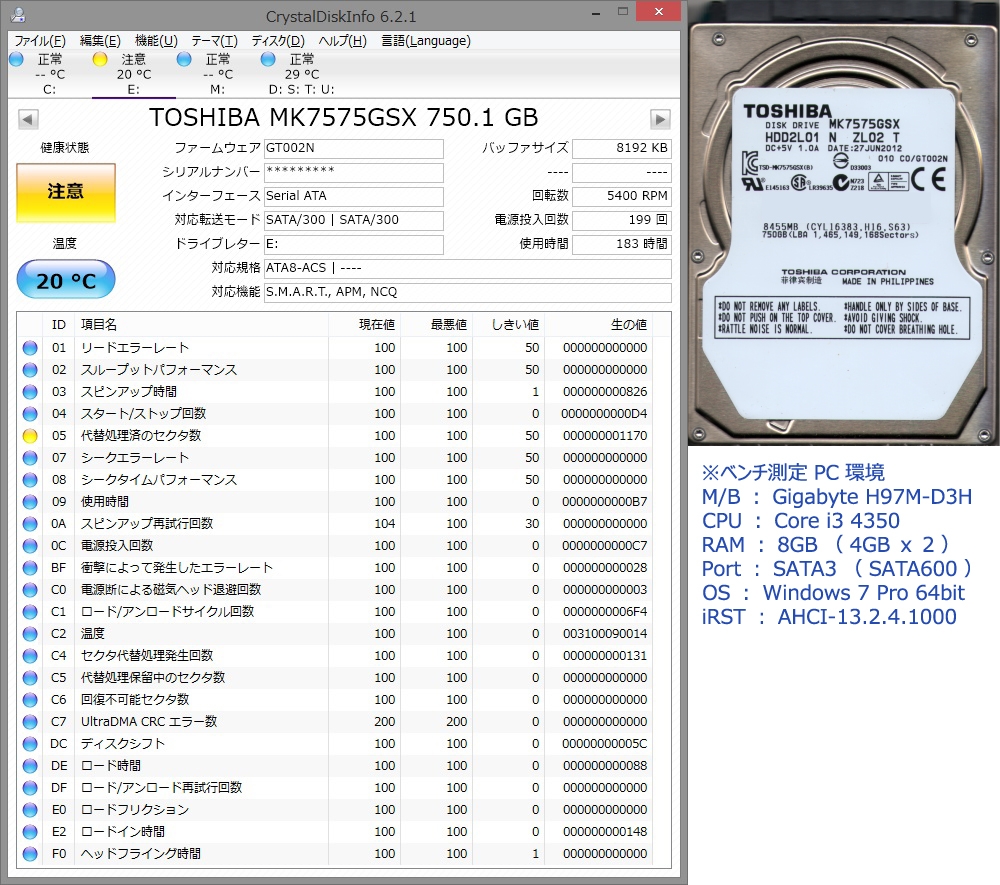Screen dimensions: 1000x885
Task: Click the blue status dot for ロード/アンロードサイクル回数
Action: coord(30,611)
